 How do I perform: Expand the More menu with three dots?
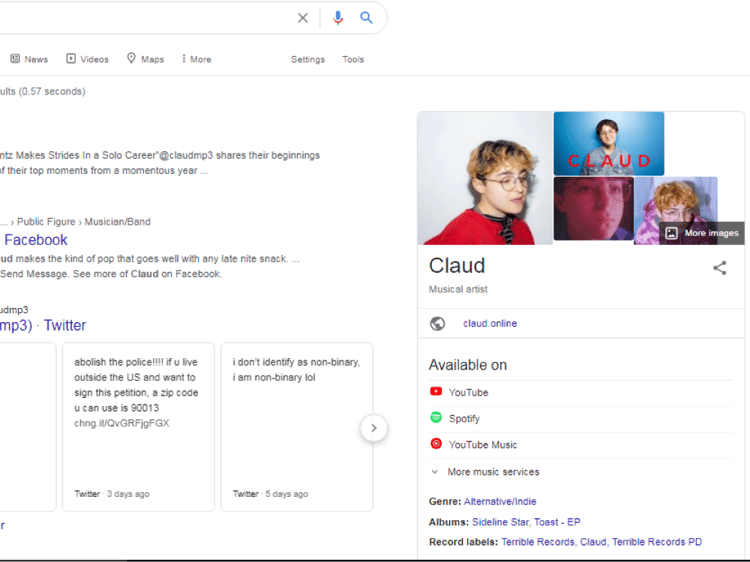[x=197, y=59]
